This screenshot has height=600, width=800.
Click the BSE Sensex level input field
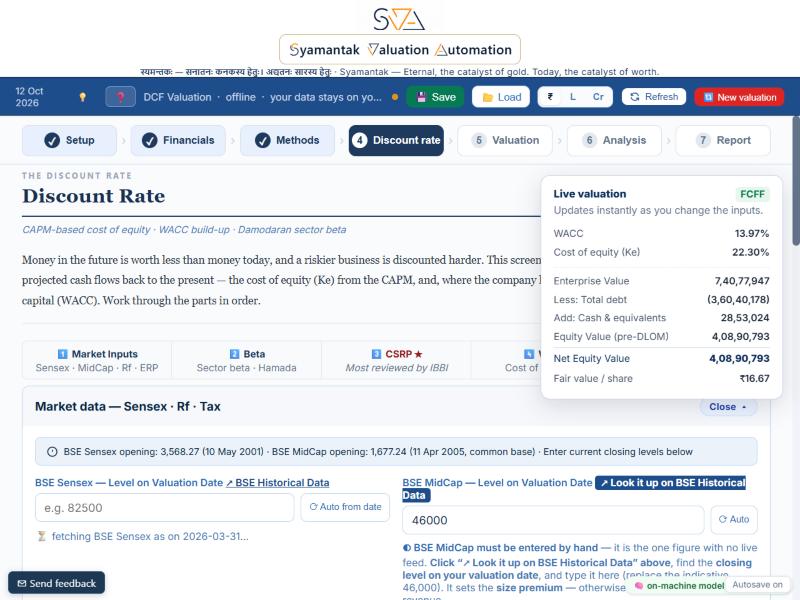tap(165, 508)
